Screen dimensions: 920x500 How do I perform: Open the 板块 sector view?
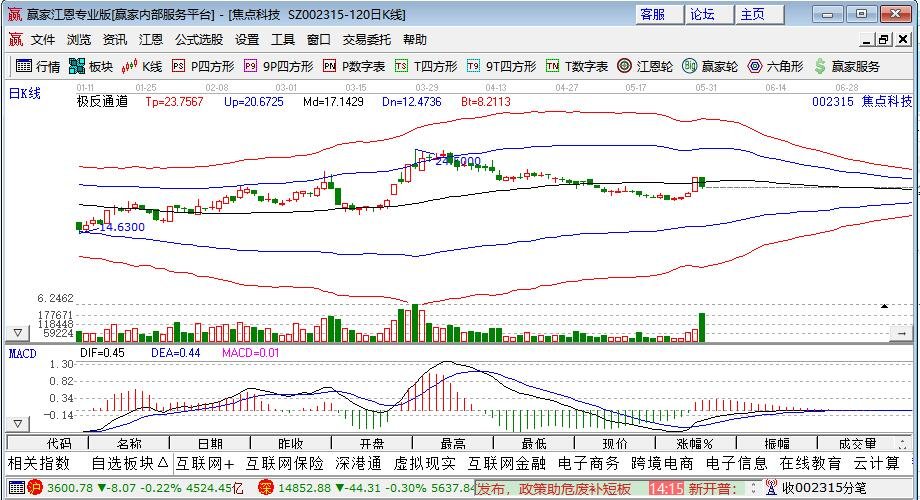coord(90,66)
